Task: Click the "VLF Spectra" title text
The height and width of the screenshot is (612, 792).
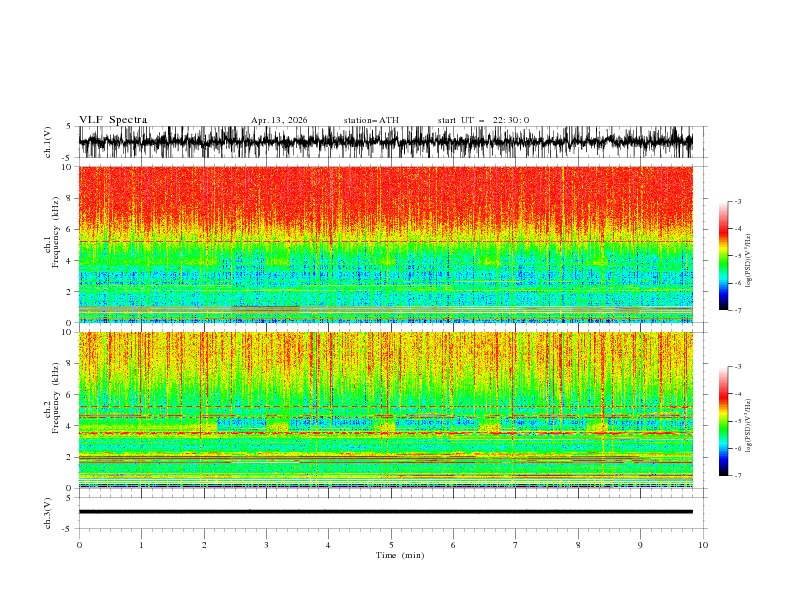Action: coord(113,120)
